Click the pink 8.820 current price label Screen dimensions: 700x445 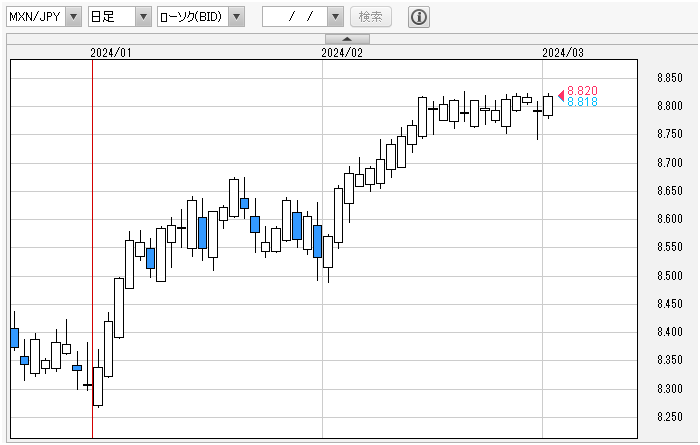coord(582,91)
